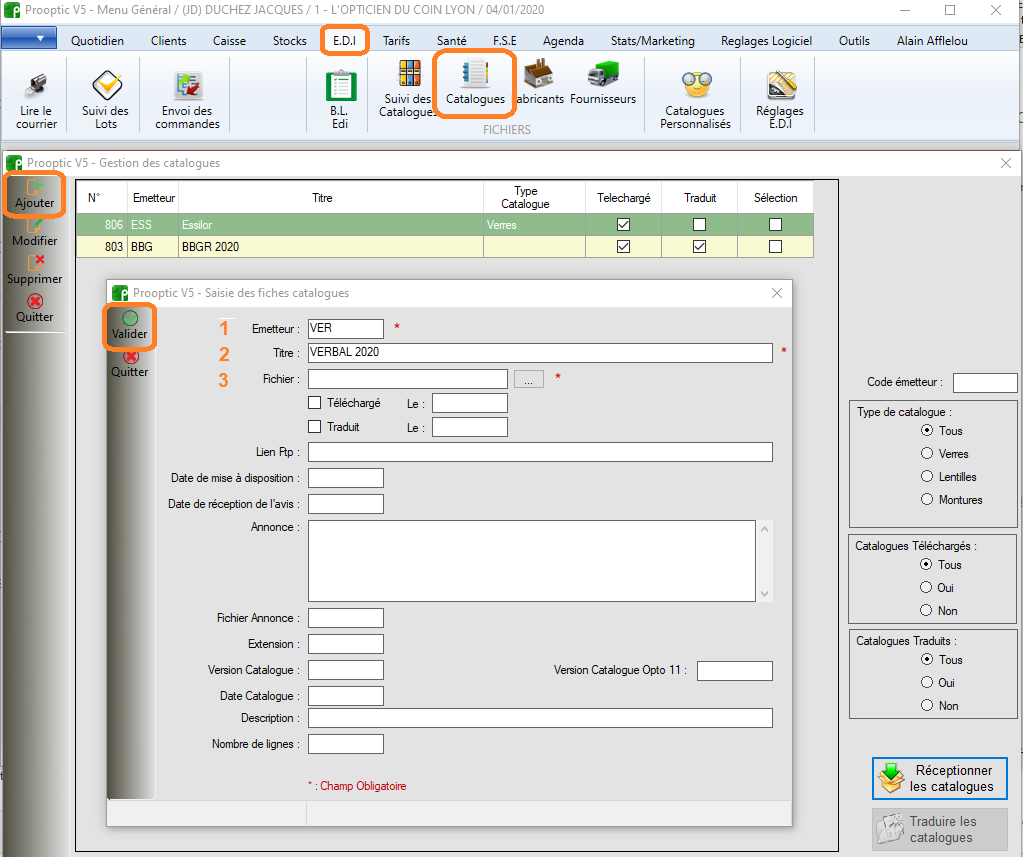Viewport: 1023px width, 857px height.
Task: Close the Saisie des fiches catalogues dialog
Action: (776, 293)
